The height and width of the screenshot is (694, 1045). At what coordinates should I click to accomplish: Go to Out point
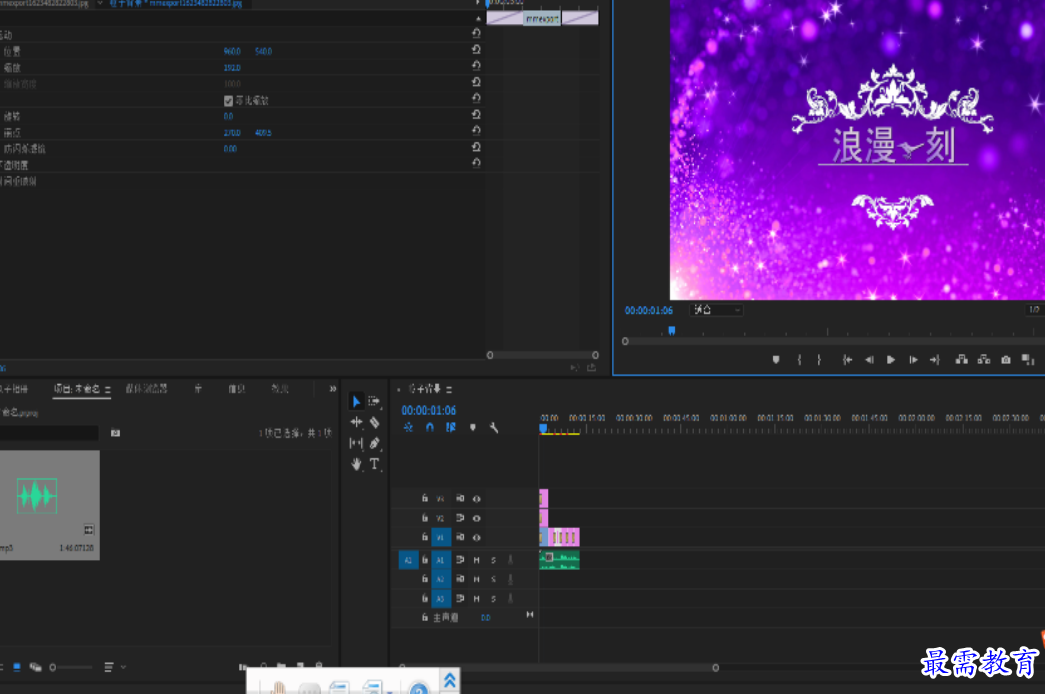click(x=935, y=360)
